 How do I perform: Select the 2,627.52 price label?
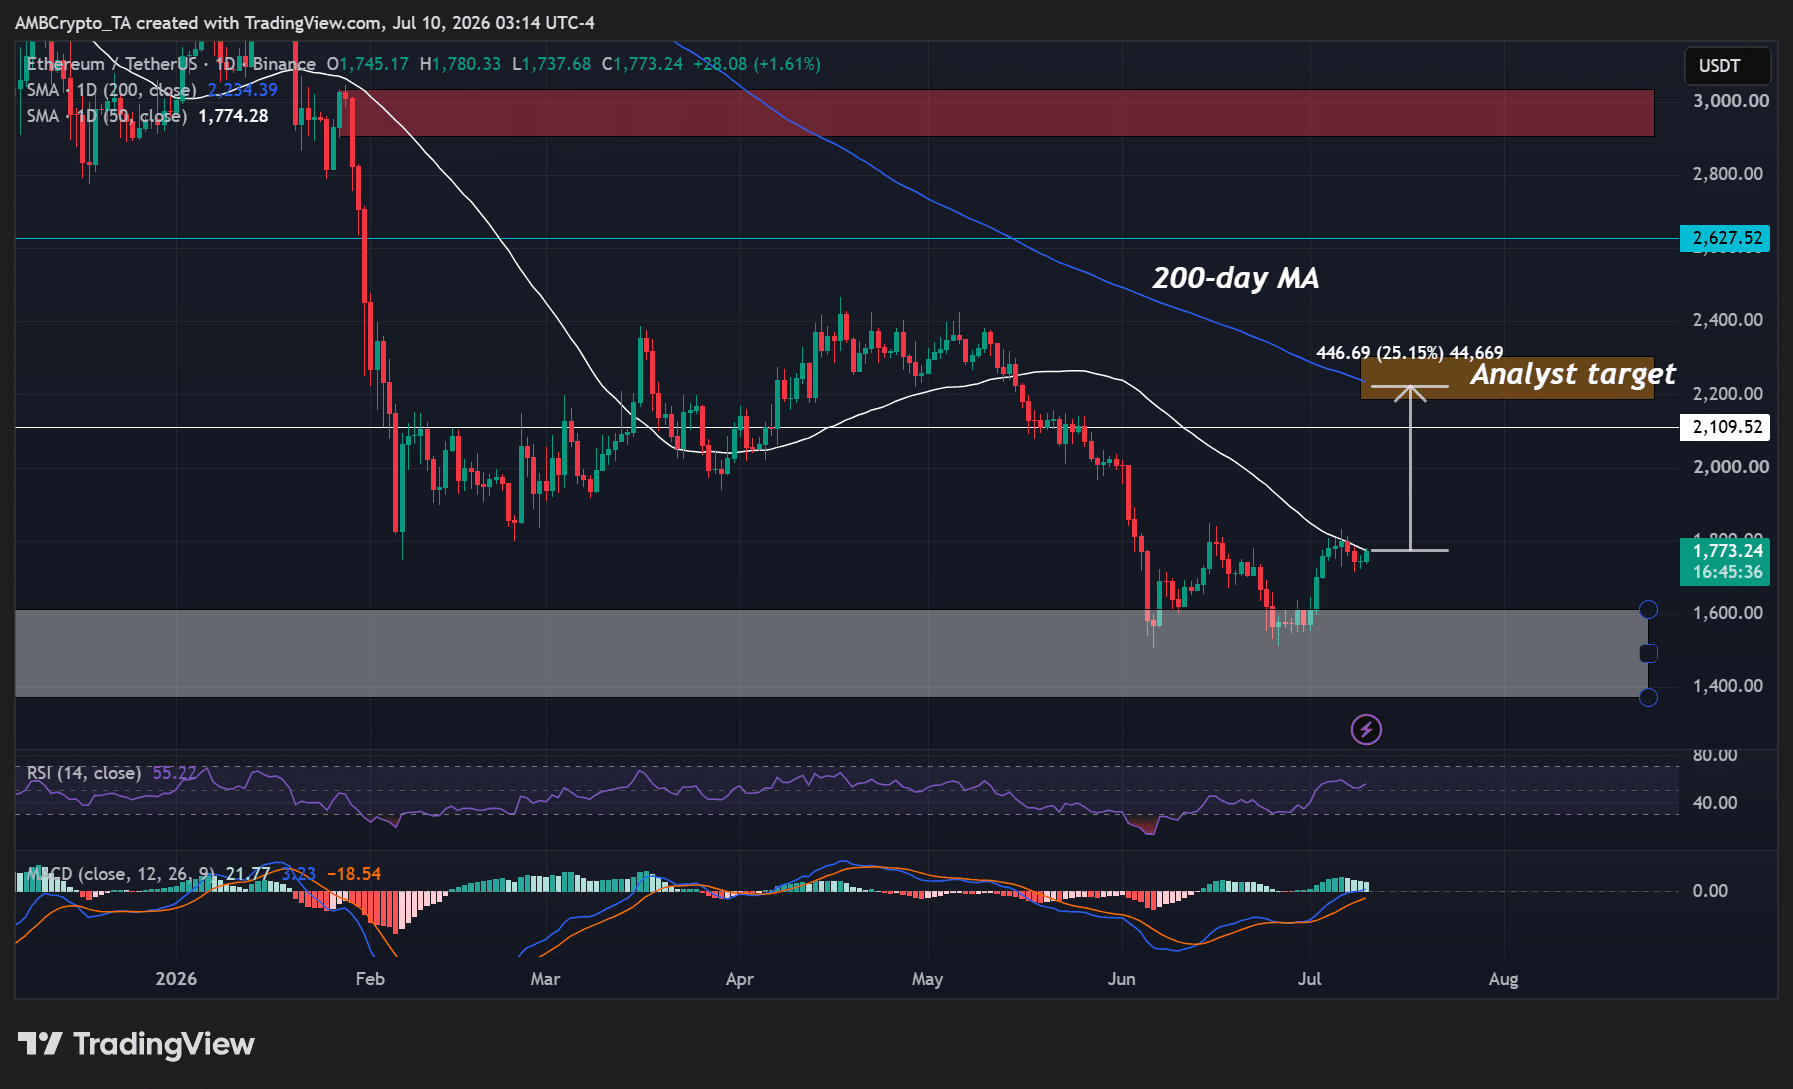point(1725,238)
